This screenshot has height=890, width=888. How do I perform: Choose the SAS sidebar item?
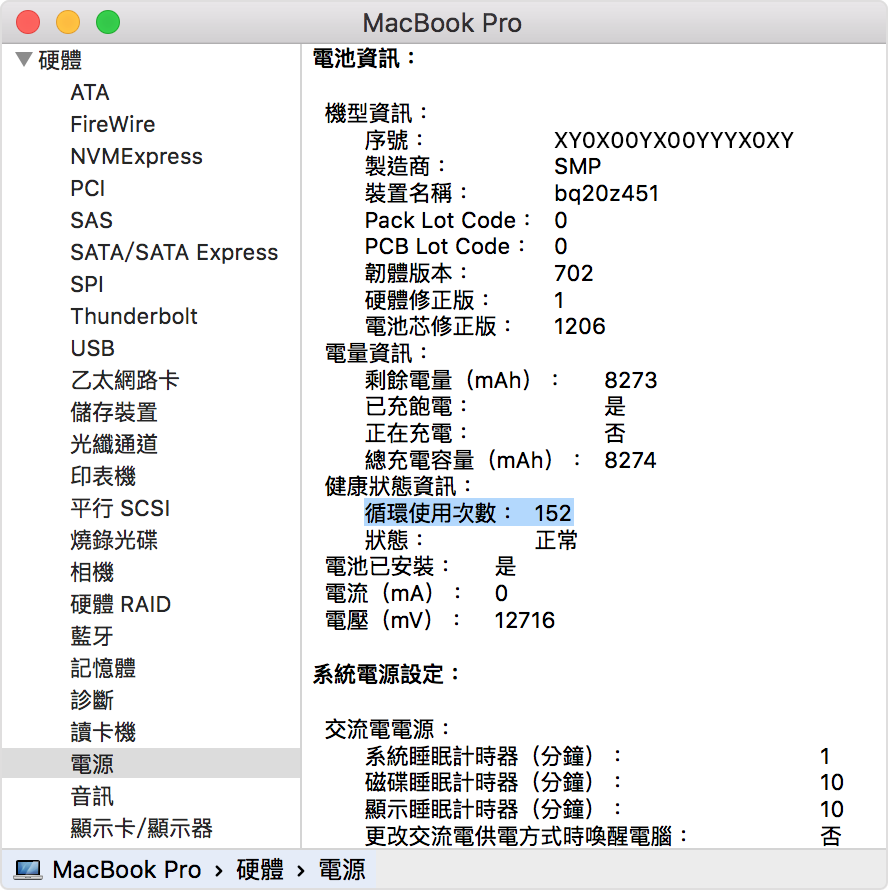point(91,220)
